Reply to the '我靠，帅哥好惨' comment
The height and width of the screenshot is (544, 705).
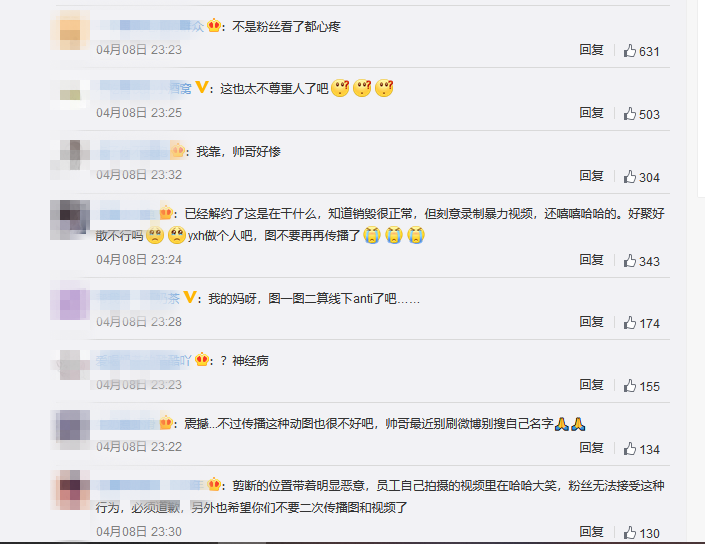point(591,176)
